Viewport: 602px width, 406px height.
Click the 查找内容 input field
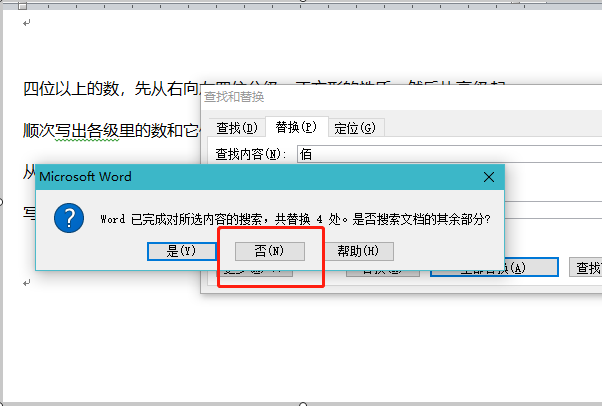449,154
